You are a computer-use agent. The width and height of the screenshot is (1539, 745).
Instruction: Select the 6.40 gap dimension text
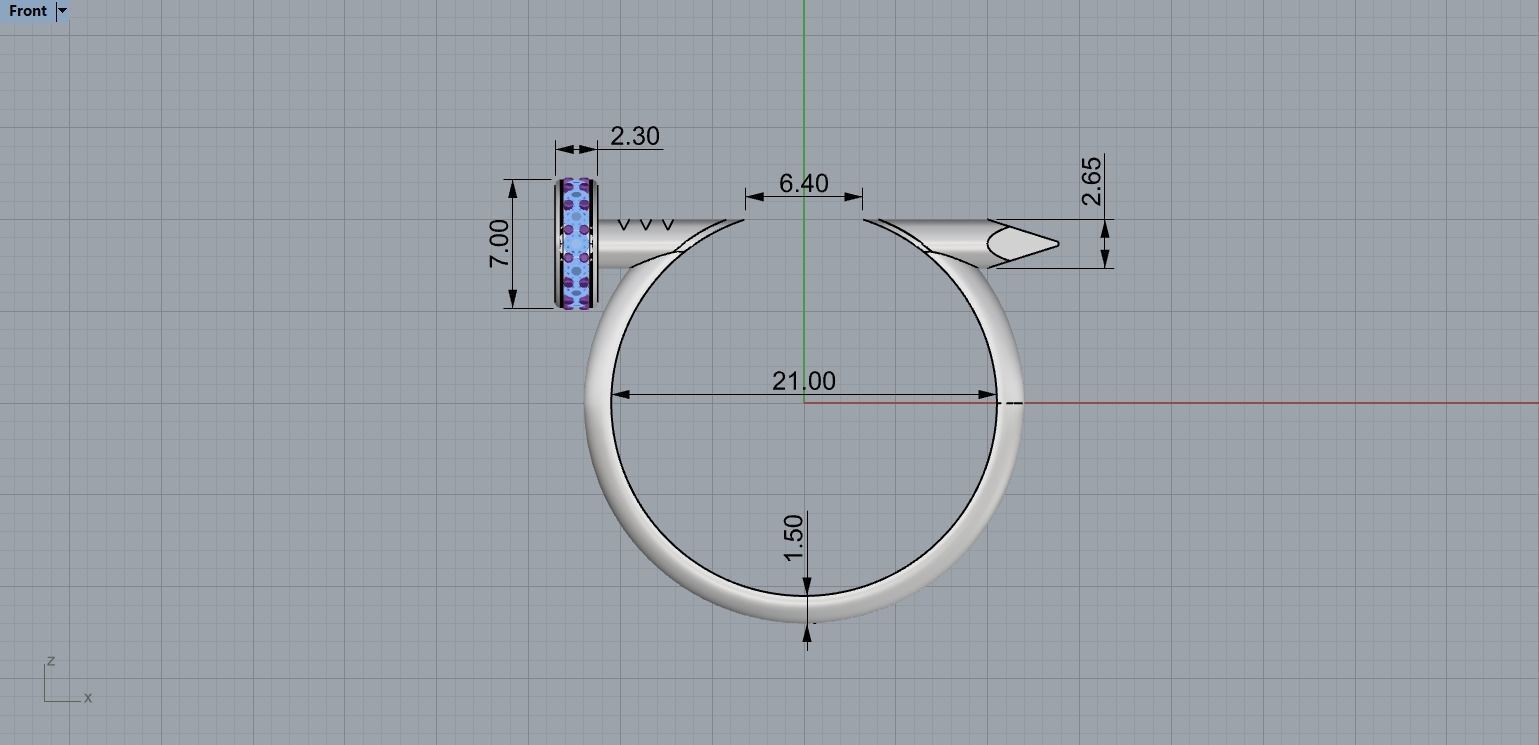[x=803, y=183]
